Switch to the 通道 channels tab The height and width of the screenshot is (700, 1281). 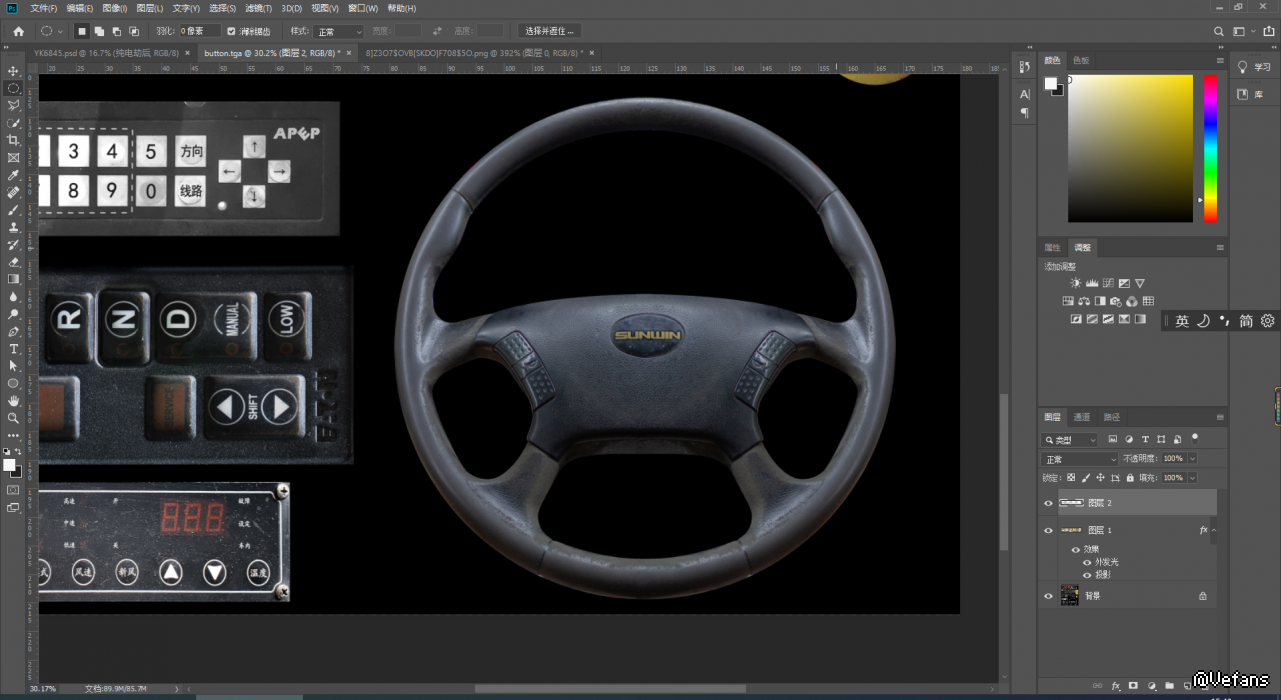(x=1082, y=417)
